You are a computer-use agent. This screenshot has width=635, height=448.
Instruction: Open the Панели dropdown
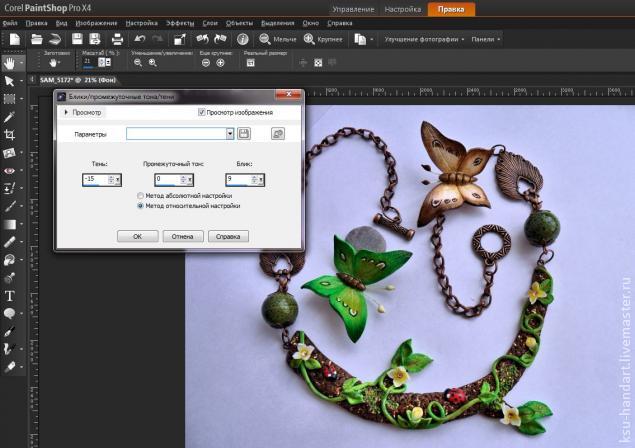tap(486, 39)
